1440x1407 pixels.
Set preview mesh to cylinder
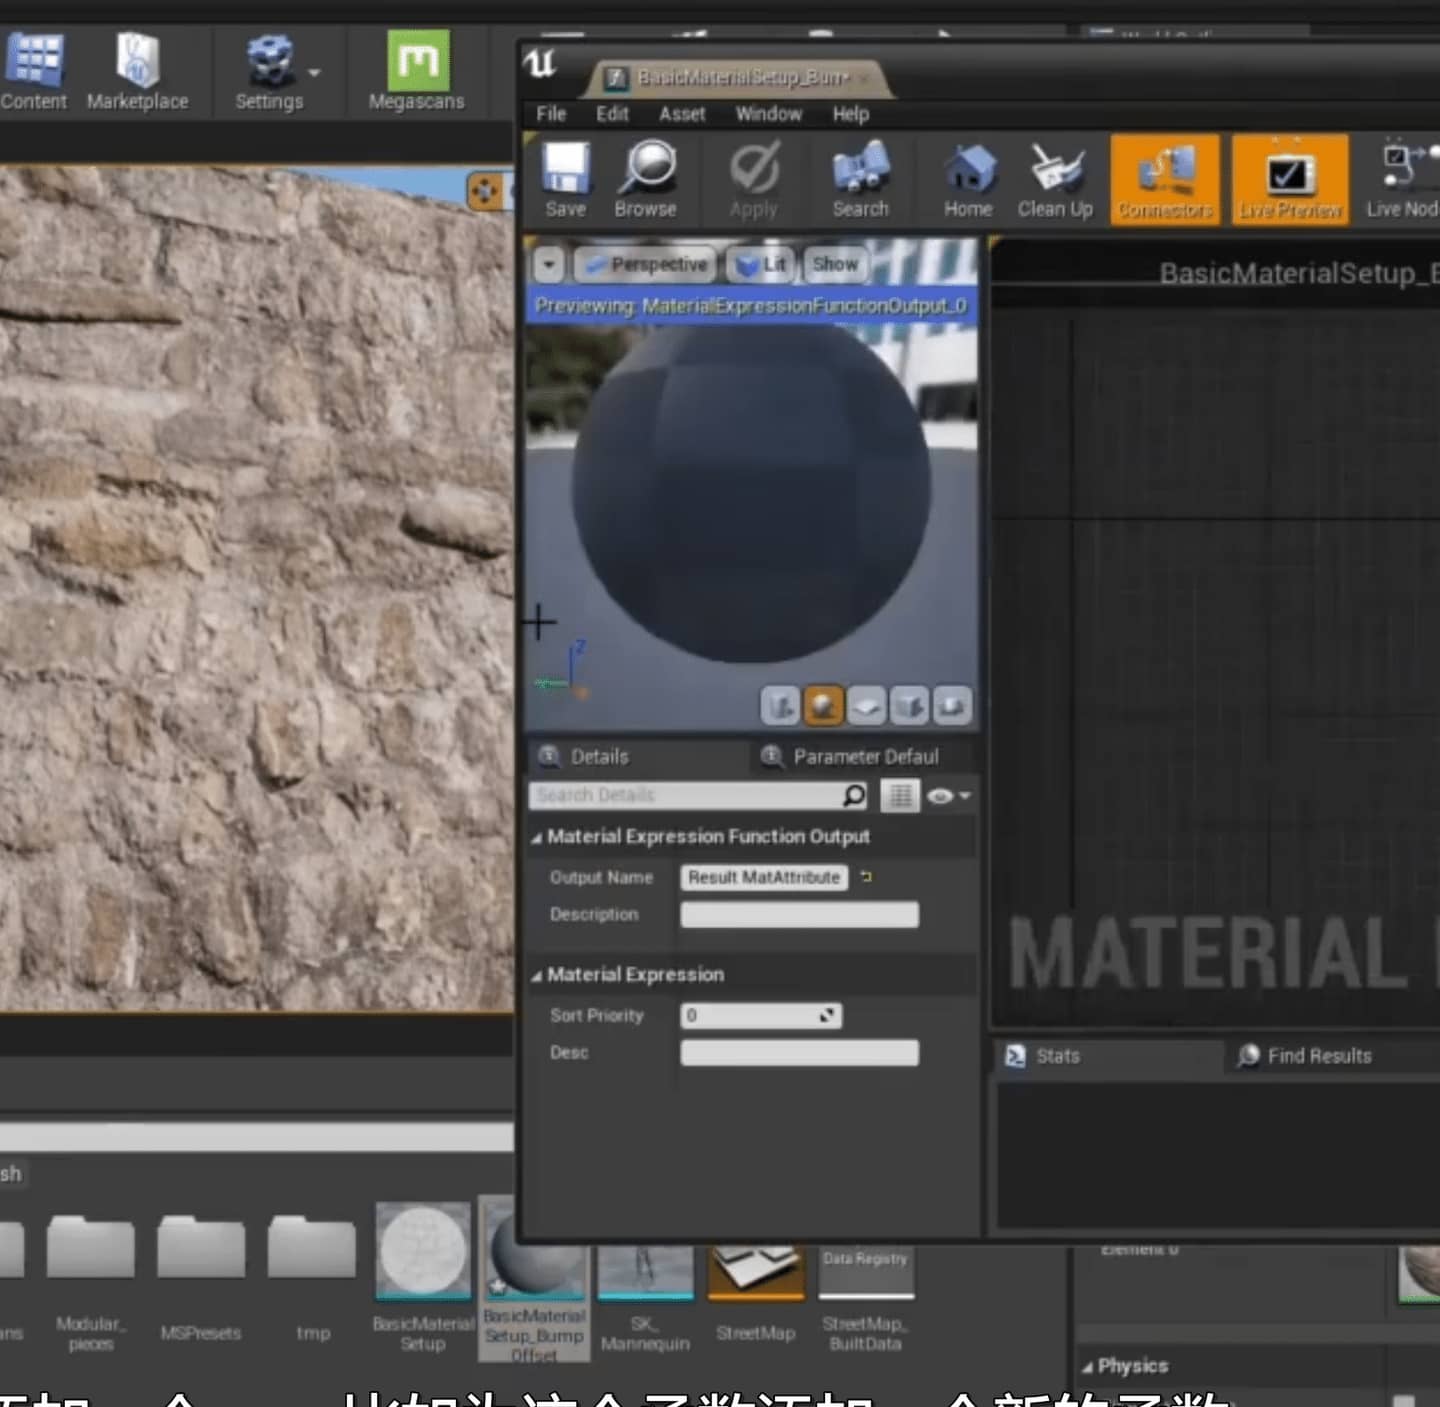[780, 706]
